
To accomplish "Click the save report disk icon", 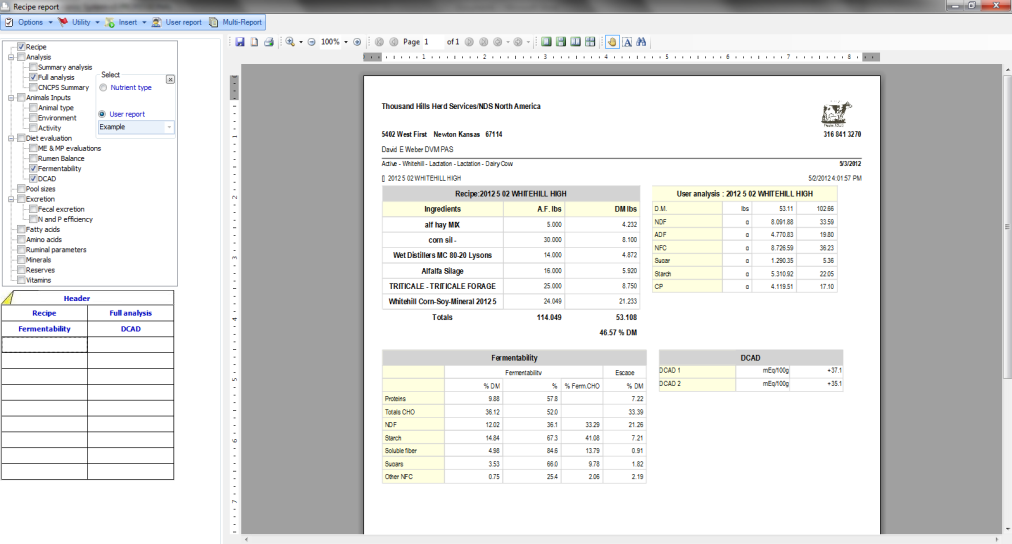I will tap(240, 42).
